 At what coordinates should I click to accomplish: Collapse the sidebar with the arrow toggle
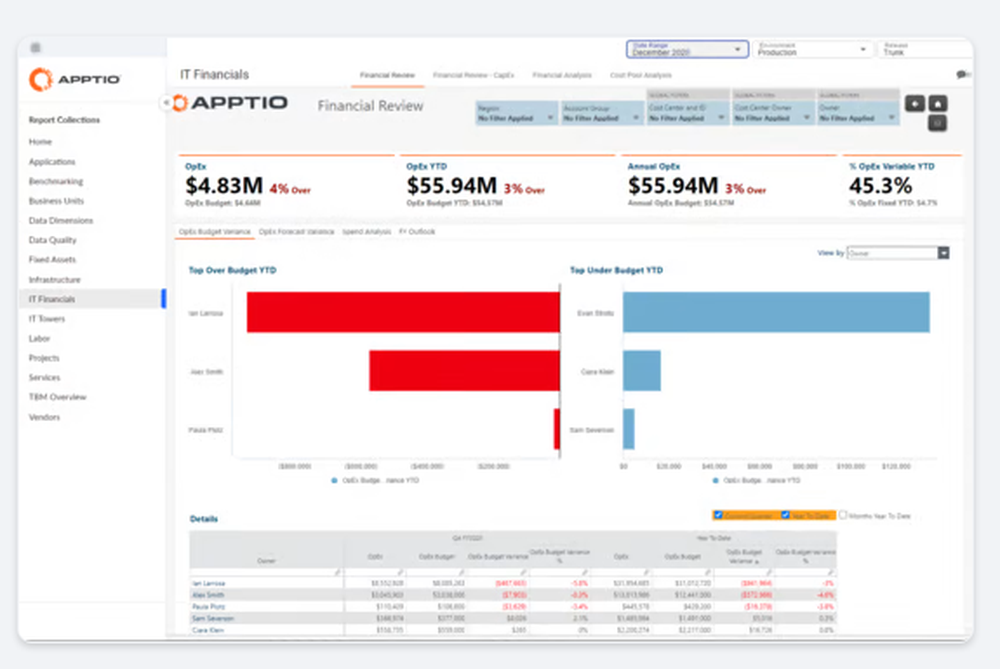(165, 102)
